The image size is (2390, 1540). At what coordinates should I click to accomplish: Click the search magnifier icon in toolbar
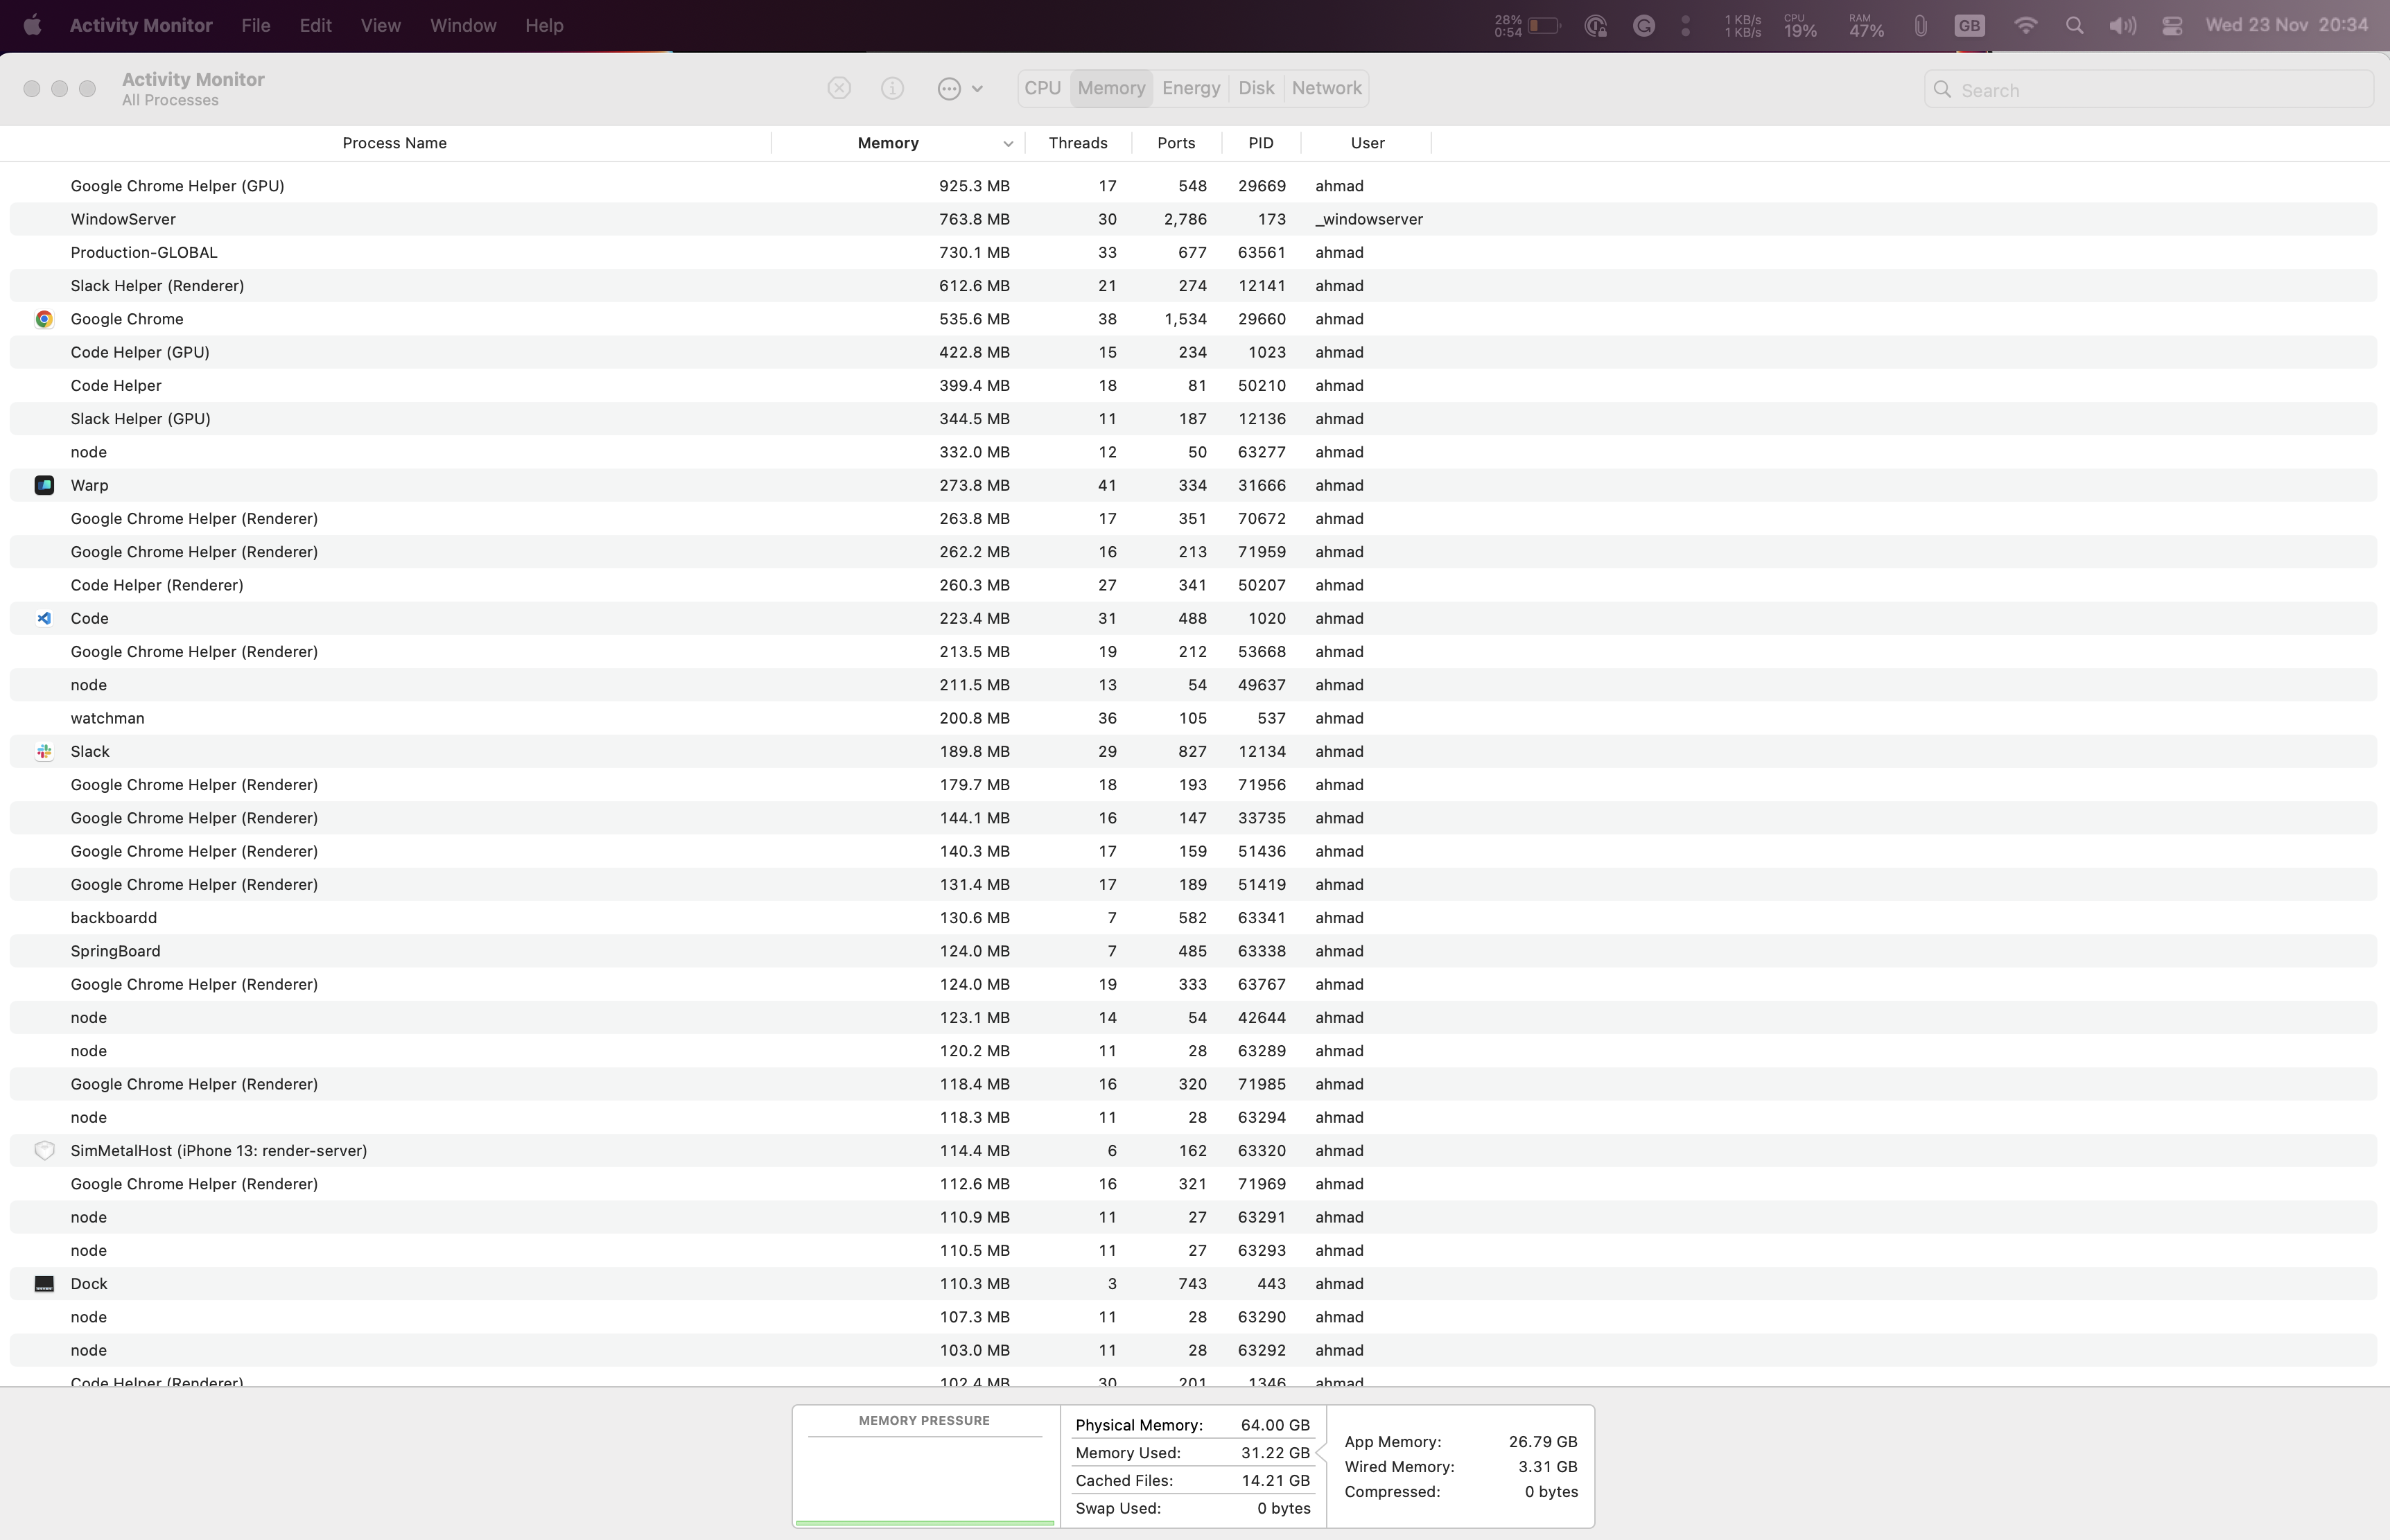pyautogui.click(x=1942, y=90)
